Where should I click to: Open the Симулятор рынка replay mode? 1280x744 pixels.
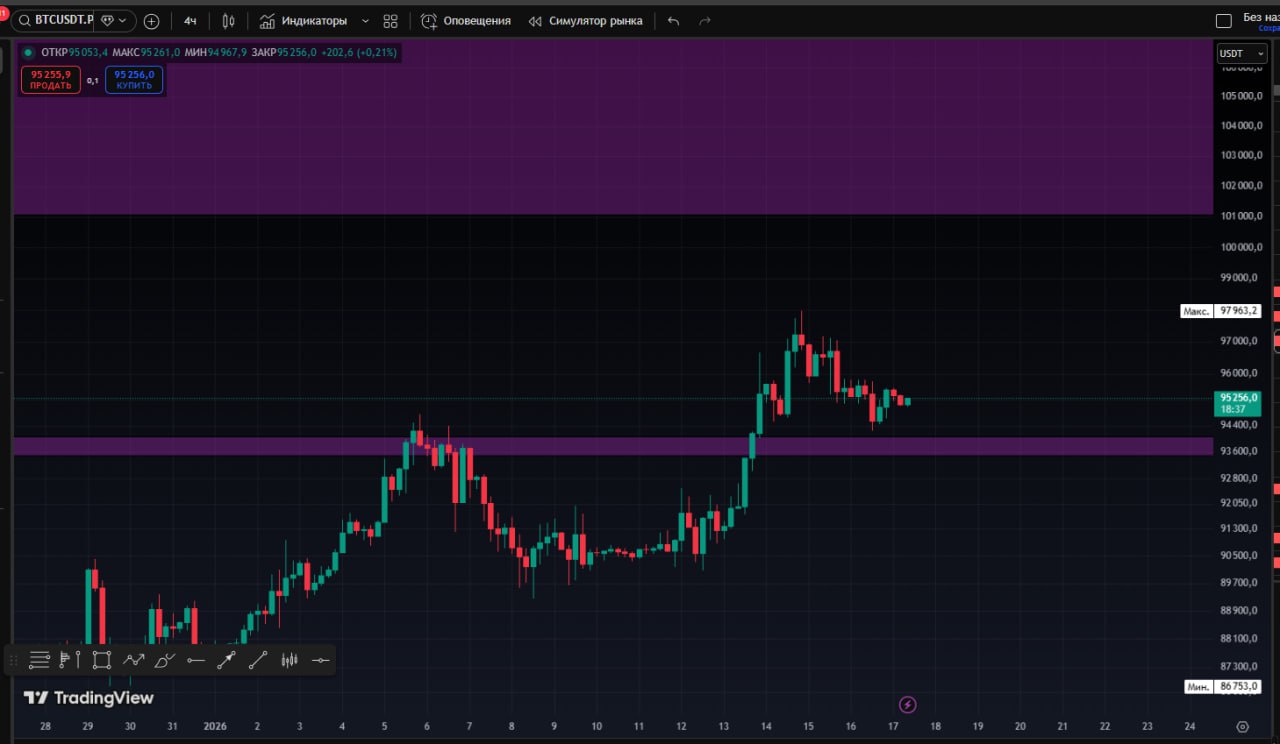click(x=585, y=21)
